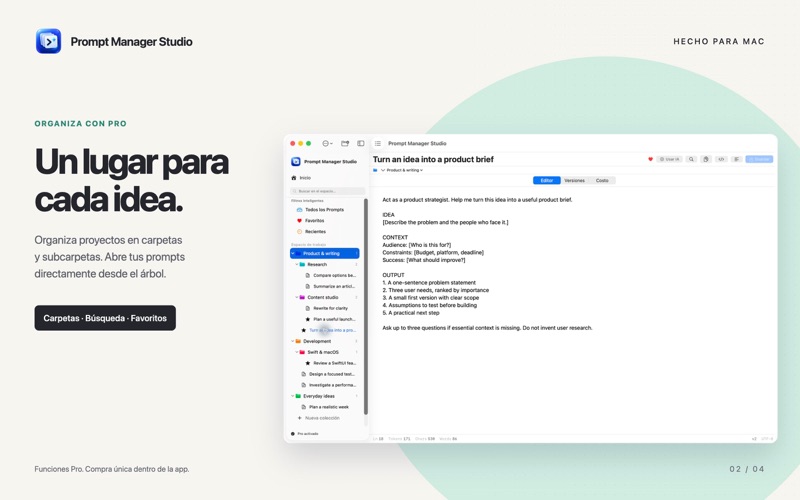Select the green Everyday ideas folder icon
Viewport: 800px width, 500px height.
tap(298, 396)
